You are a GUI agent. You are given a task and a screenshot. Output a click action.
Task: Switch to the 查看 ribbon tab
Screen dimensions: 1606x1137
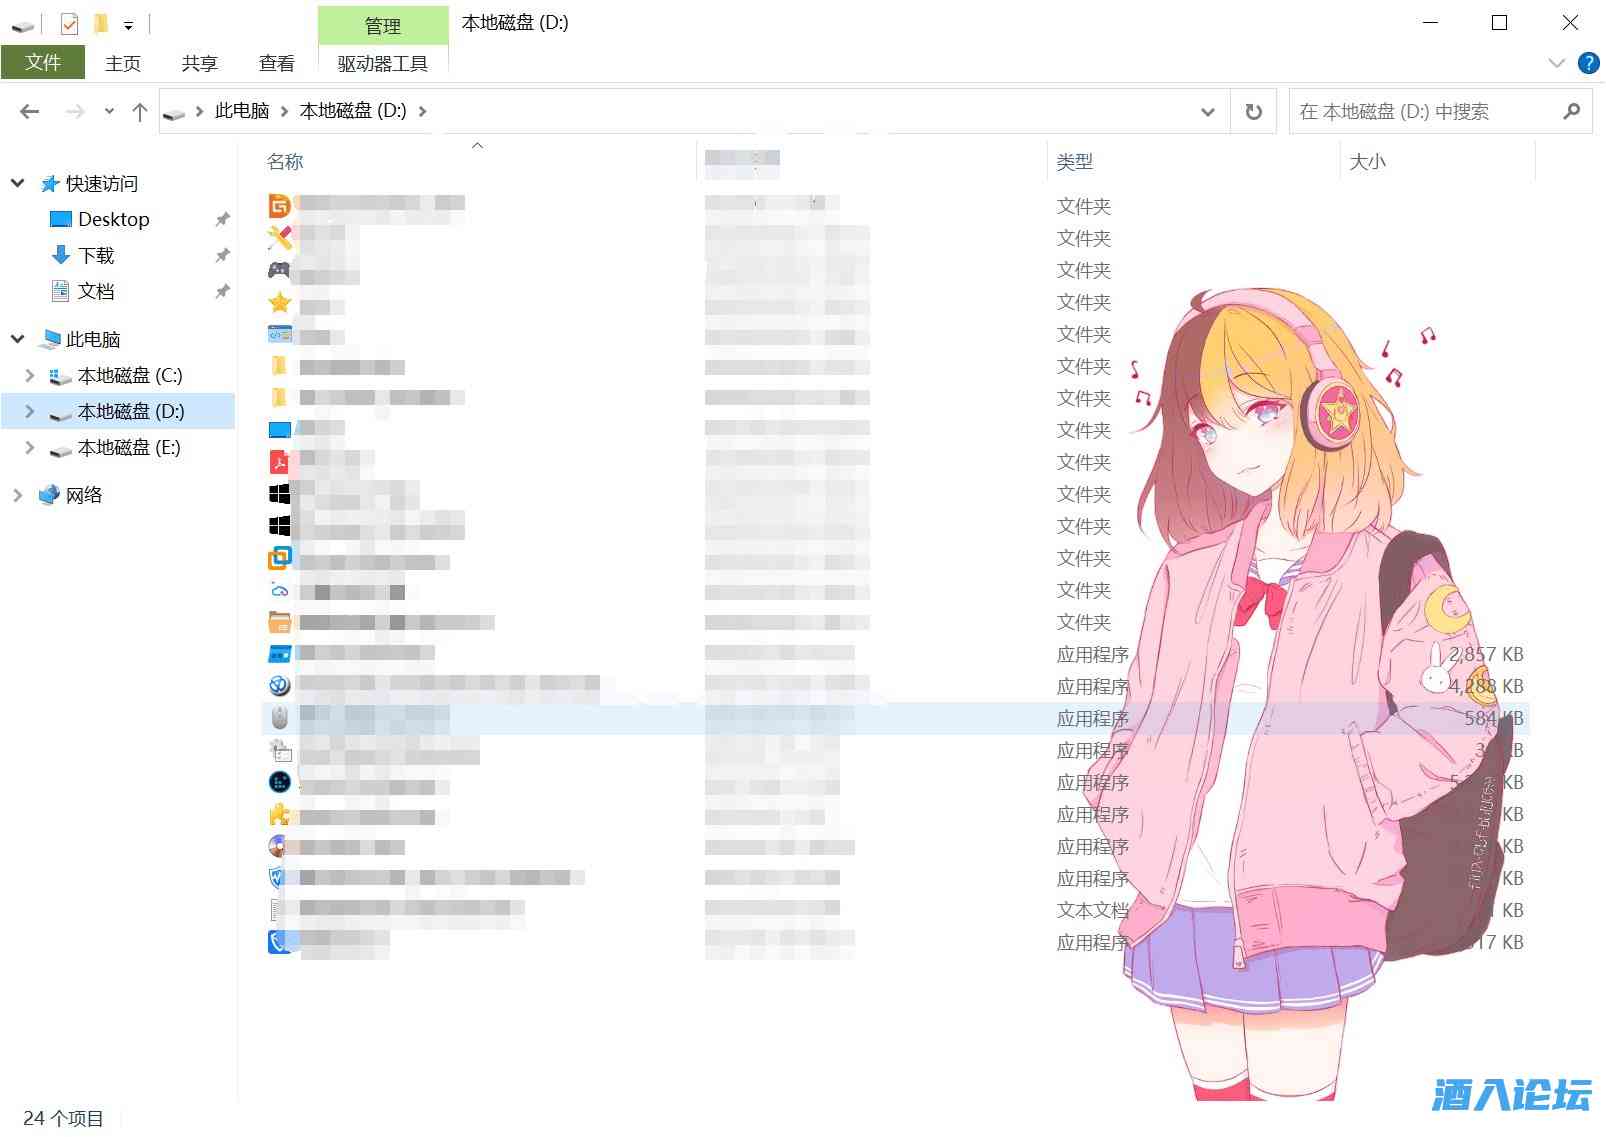coord(277,62)
